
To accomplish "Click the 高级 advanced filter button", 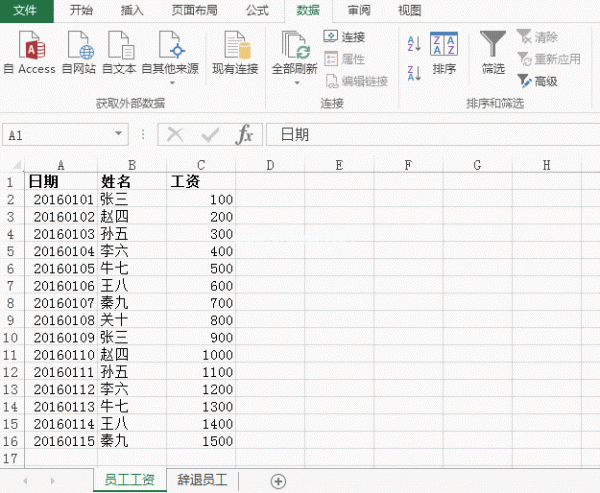I will pos(538,81).
